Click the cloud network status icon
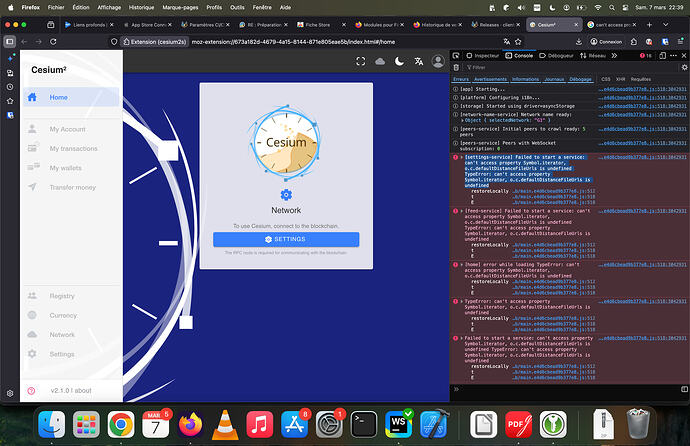Viewport: 690px width, 446px height. pos(381,62)
